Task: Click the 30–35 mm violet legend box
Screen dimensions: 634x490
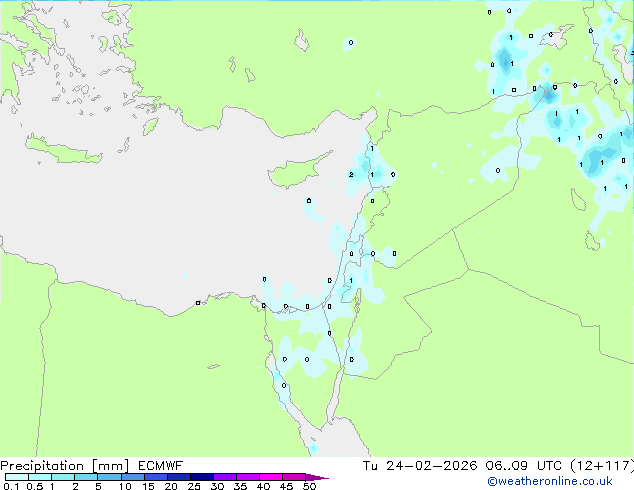Action: pos(224,477)
